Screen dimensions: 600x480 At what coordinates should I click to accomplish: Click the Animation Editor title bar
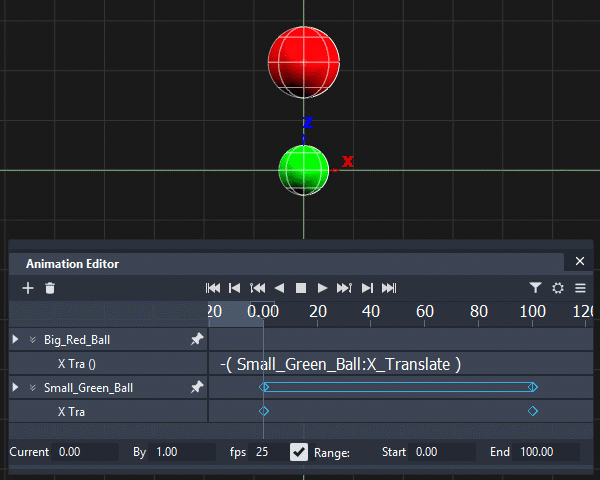tap(286, 264)
